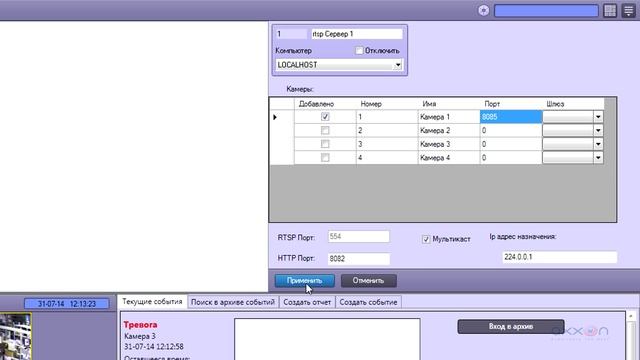Viewport: 640px width, 360px height.
Task: Click the RTSP Порт field 554
Action: (x=359, y=236)
